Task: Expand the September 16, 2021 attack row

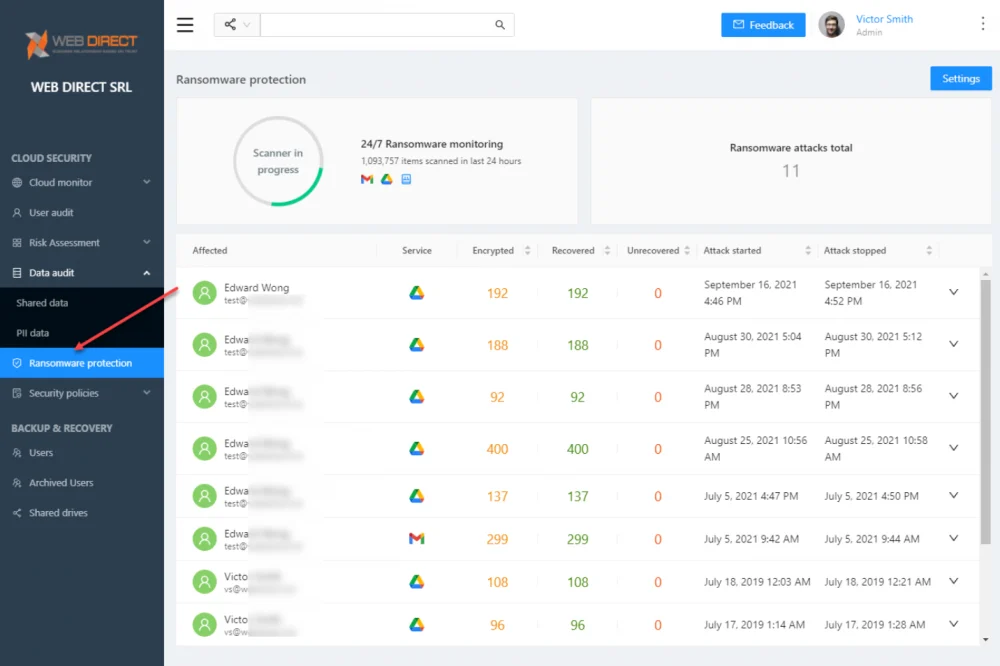Action: click(953, 292)
